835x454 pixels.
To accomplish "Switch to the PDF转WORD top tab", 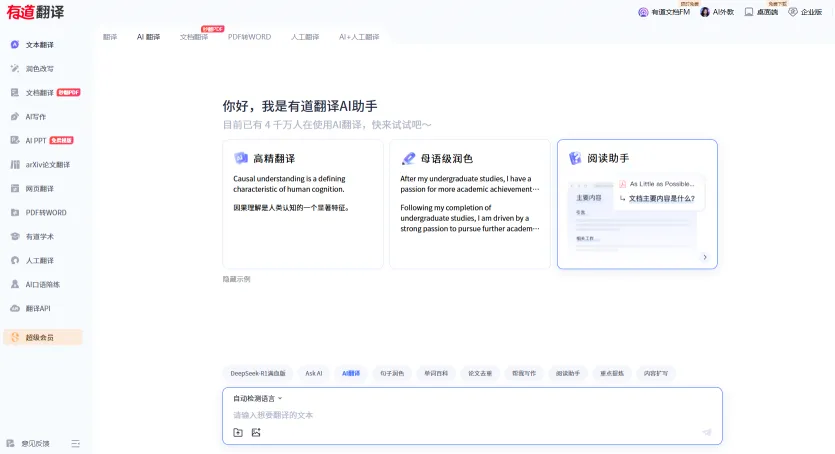I will tap(249, 37).
